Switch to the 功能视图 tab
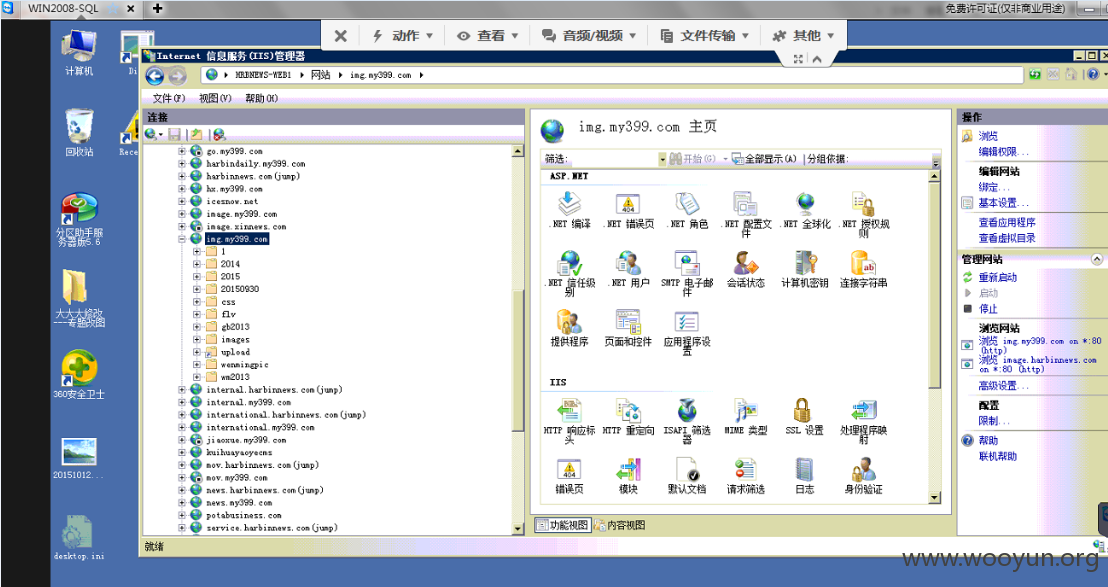This screenshot has width=1108, height=587. 562,525
